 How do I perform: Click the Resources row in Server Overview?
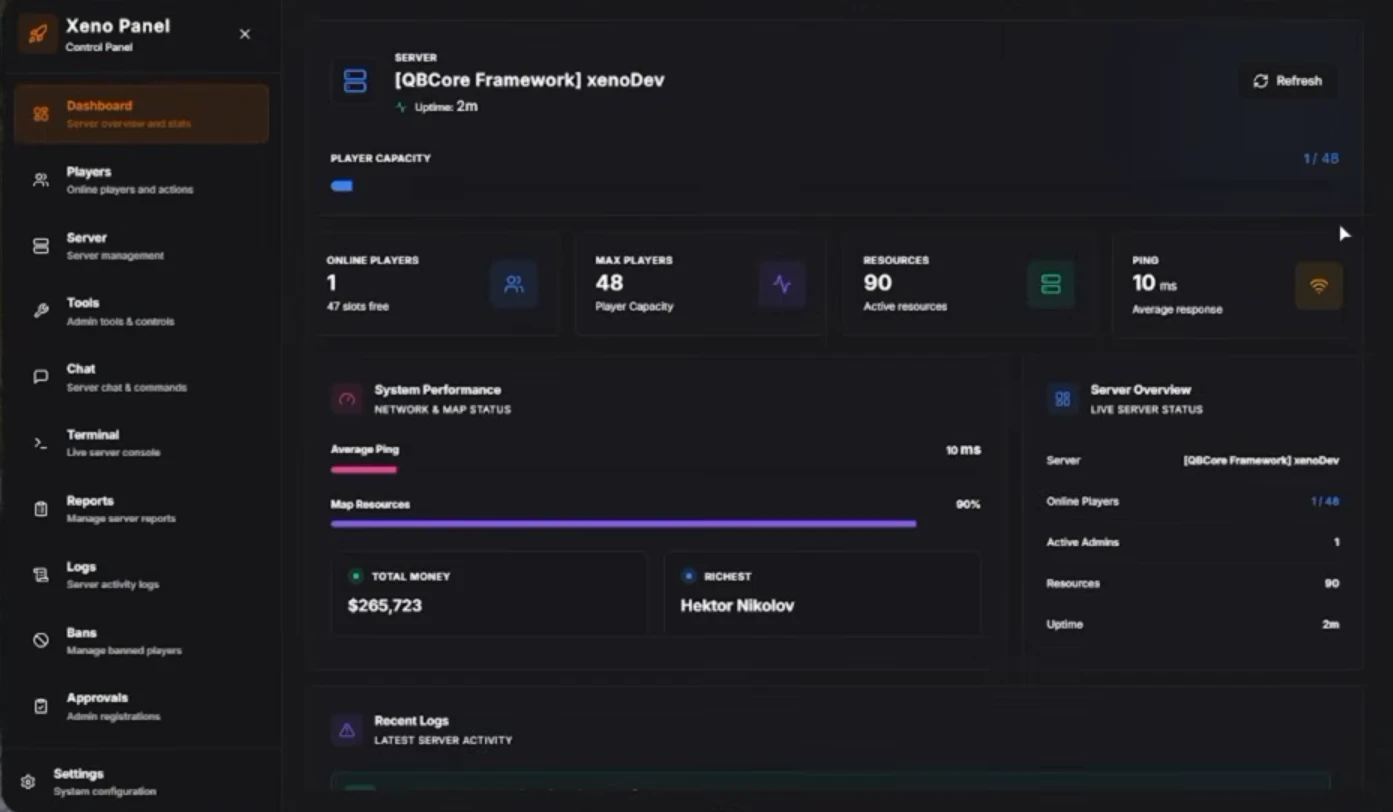pos(1193,583)
